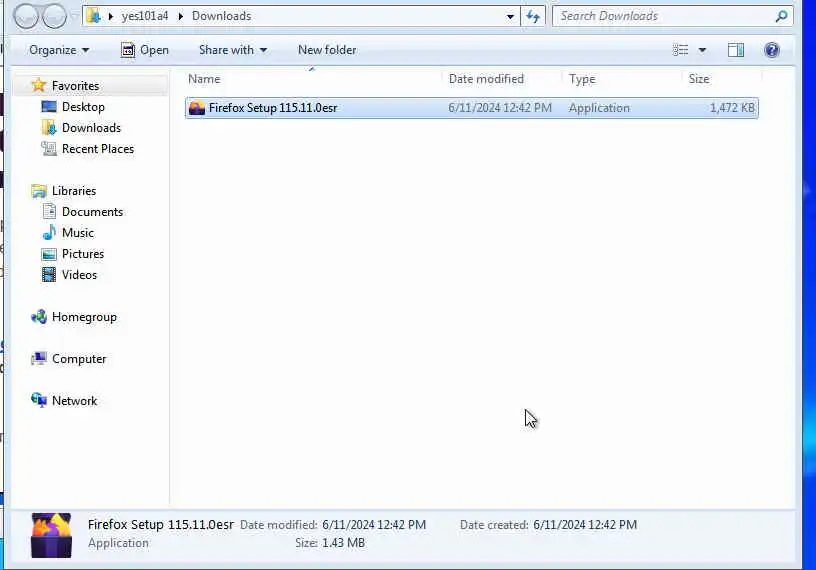Open the Documents library

92,212
